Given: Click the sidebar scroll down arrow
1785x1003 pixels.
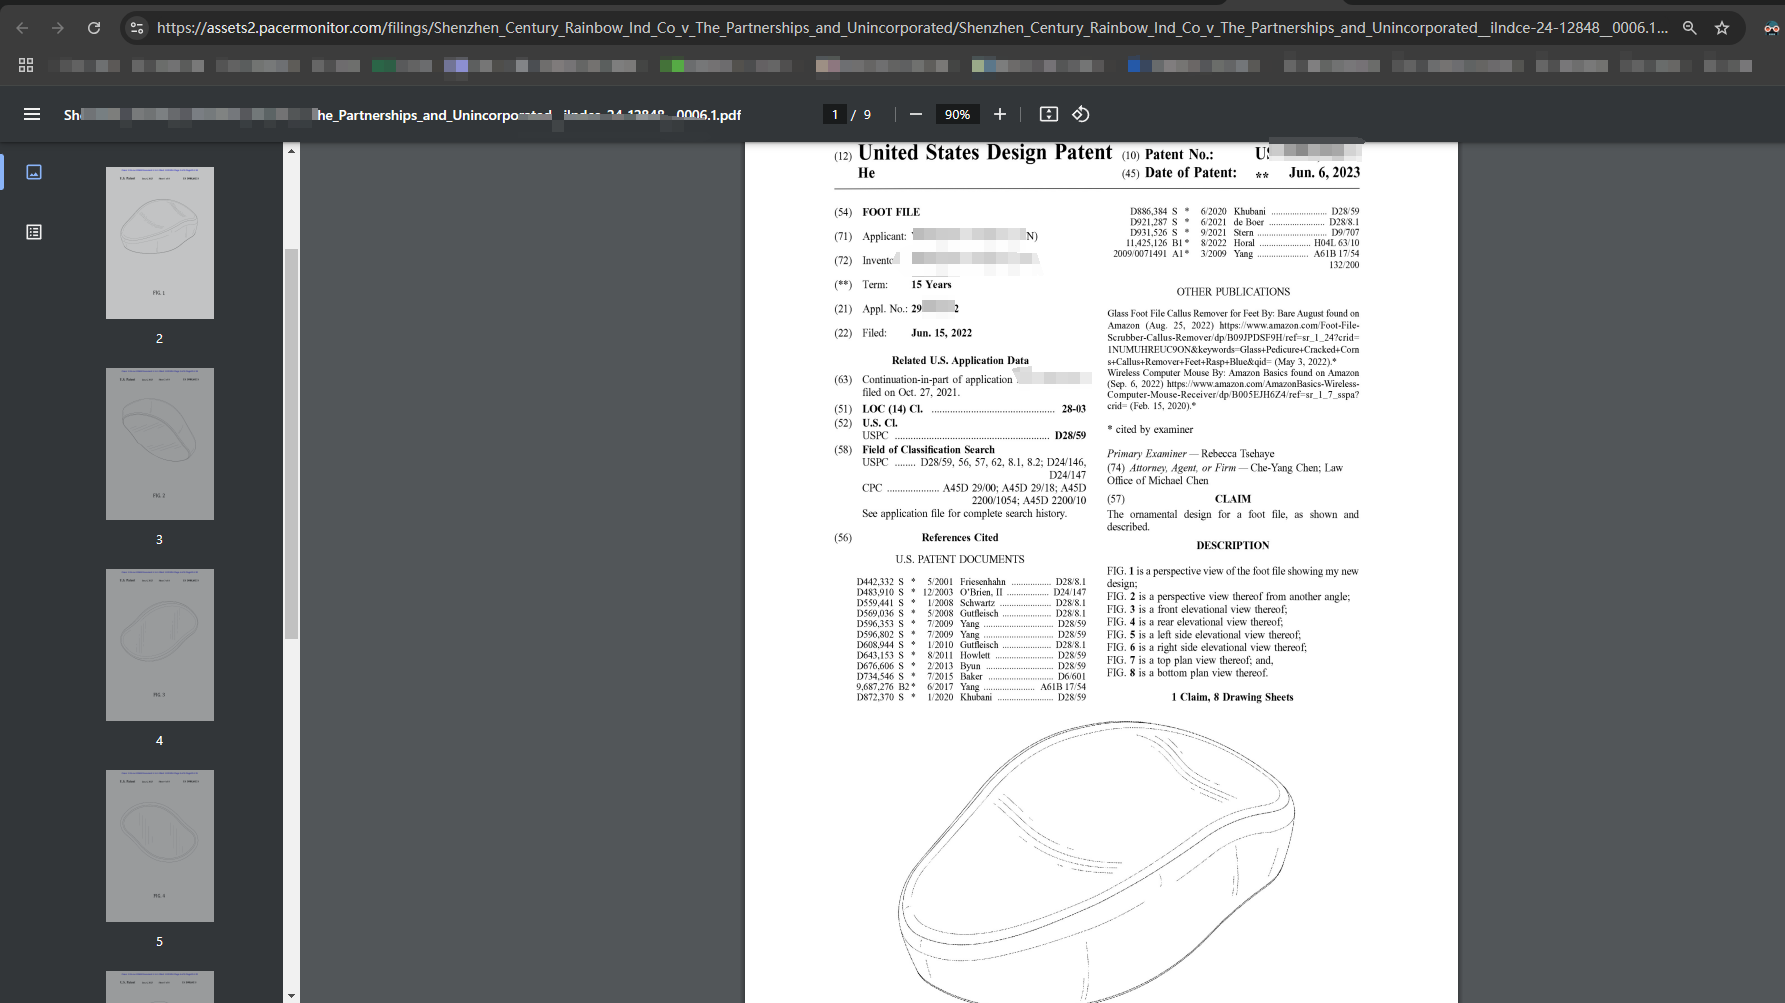Looking at the screenshot, I should 291,995.
